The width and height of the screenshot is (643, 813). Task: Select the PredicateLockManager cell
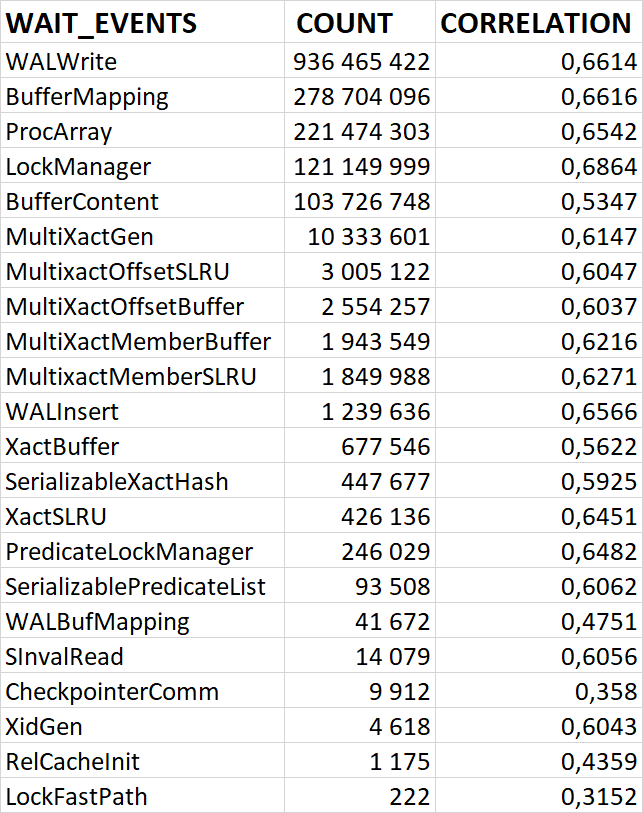click(129, 552)
